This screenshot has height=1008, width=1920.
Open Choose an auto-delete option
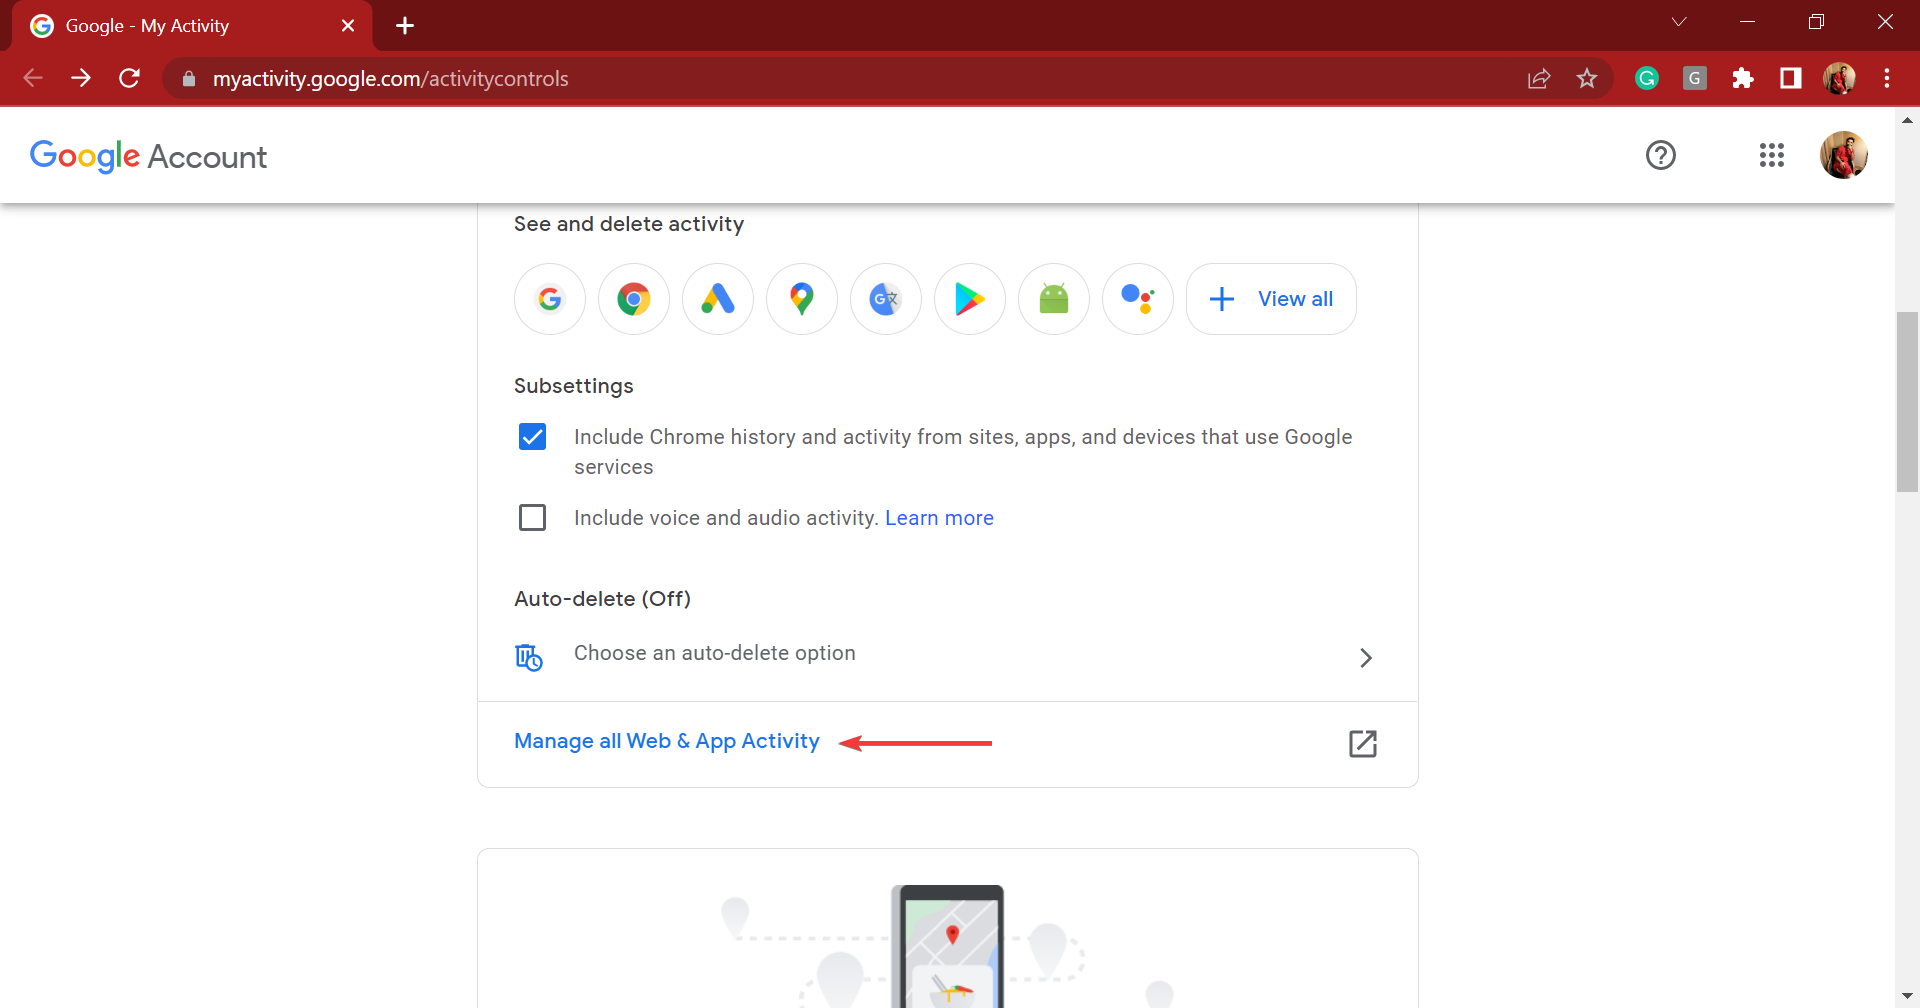[947, 654]
